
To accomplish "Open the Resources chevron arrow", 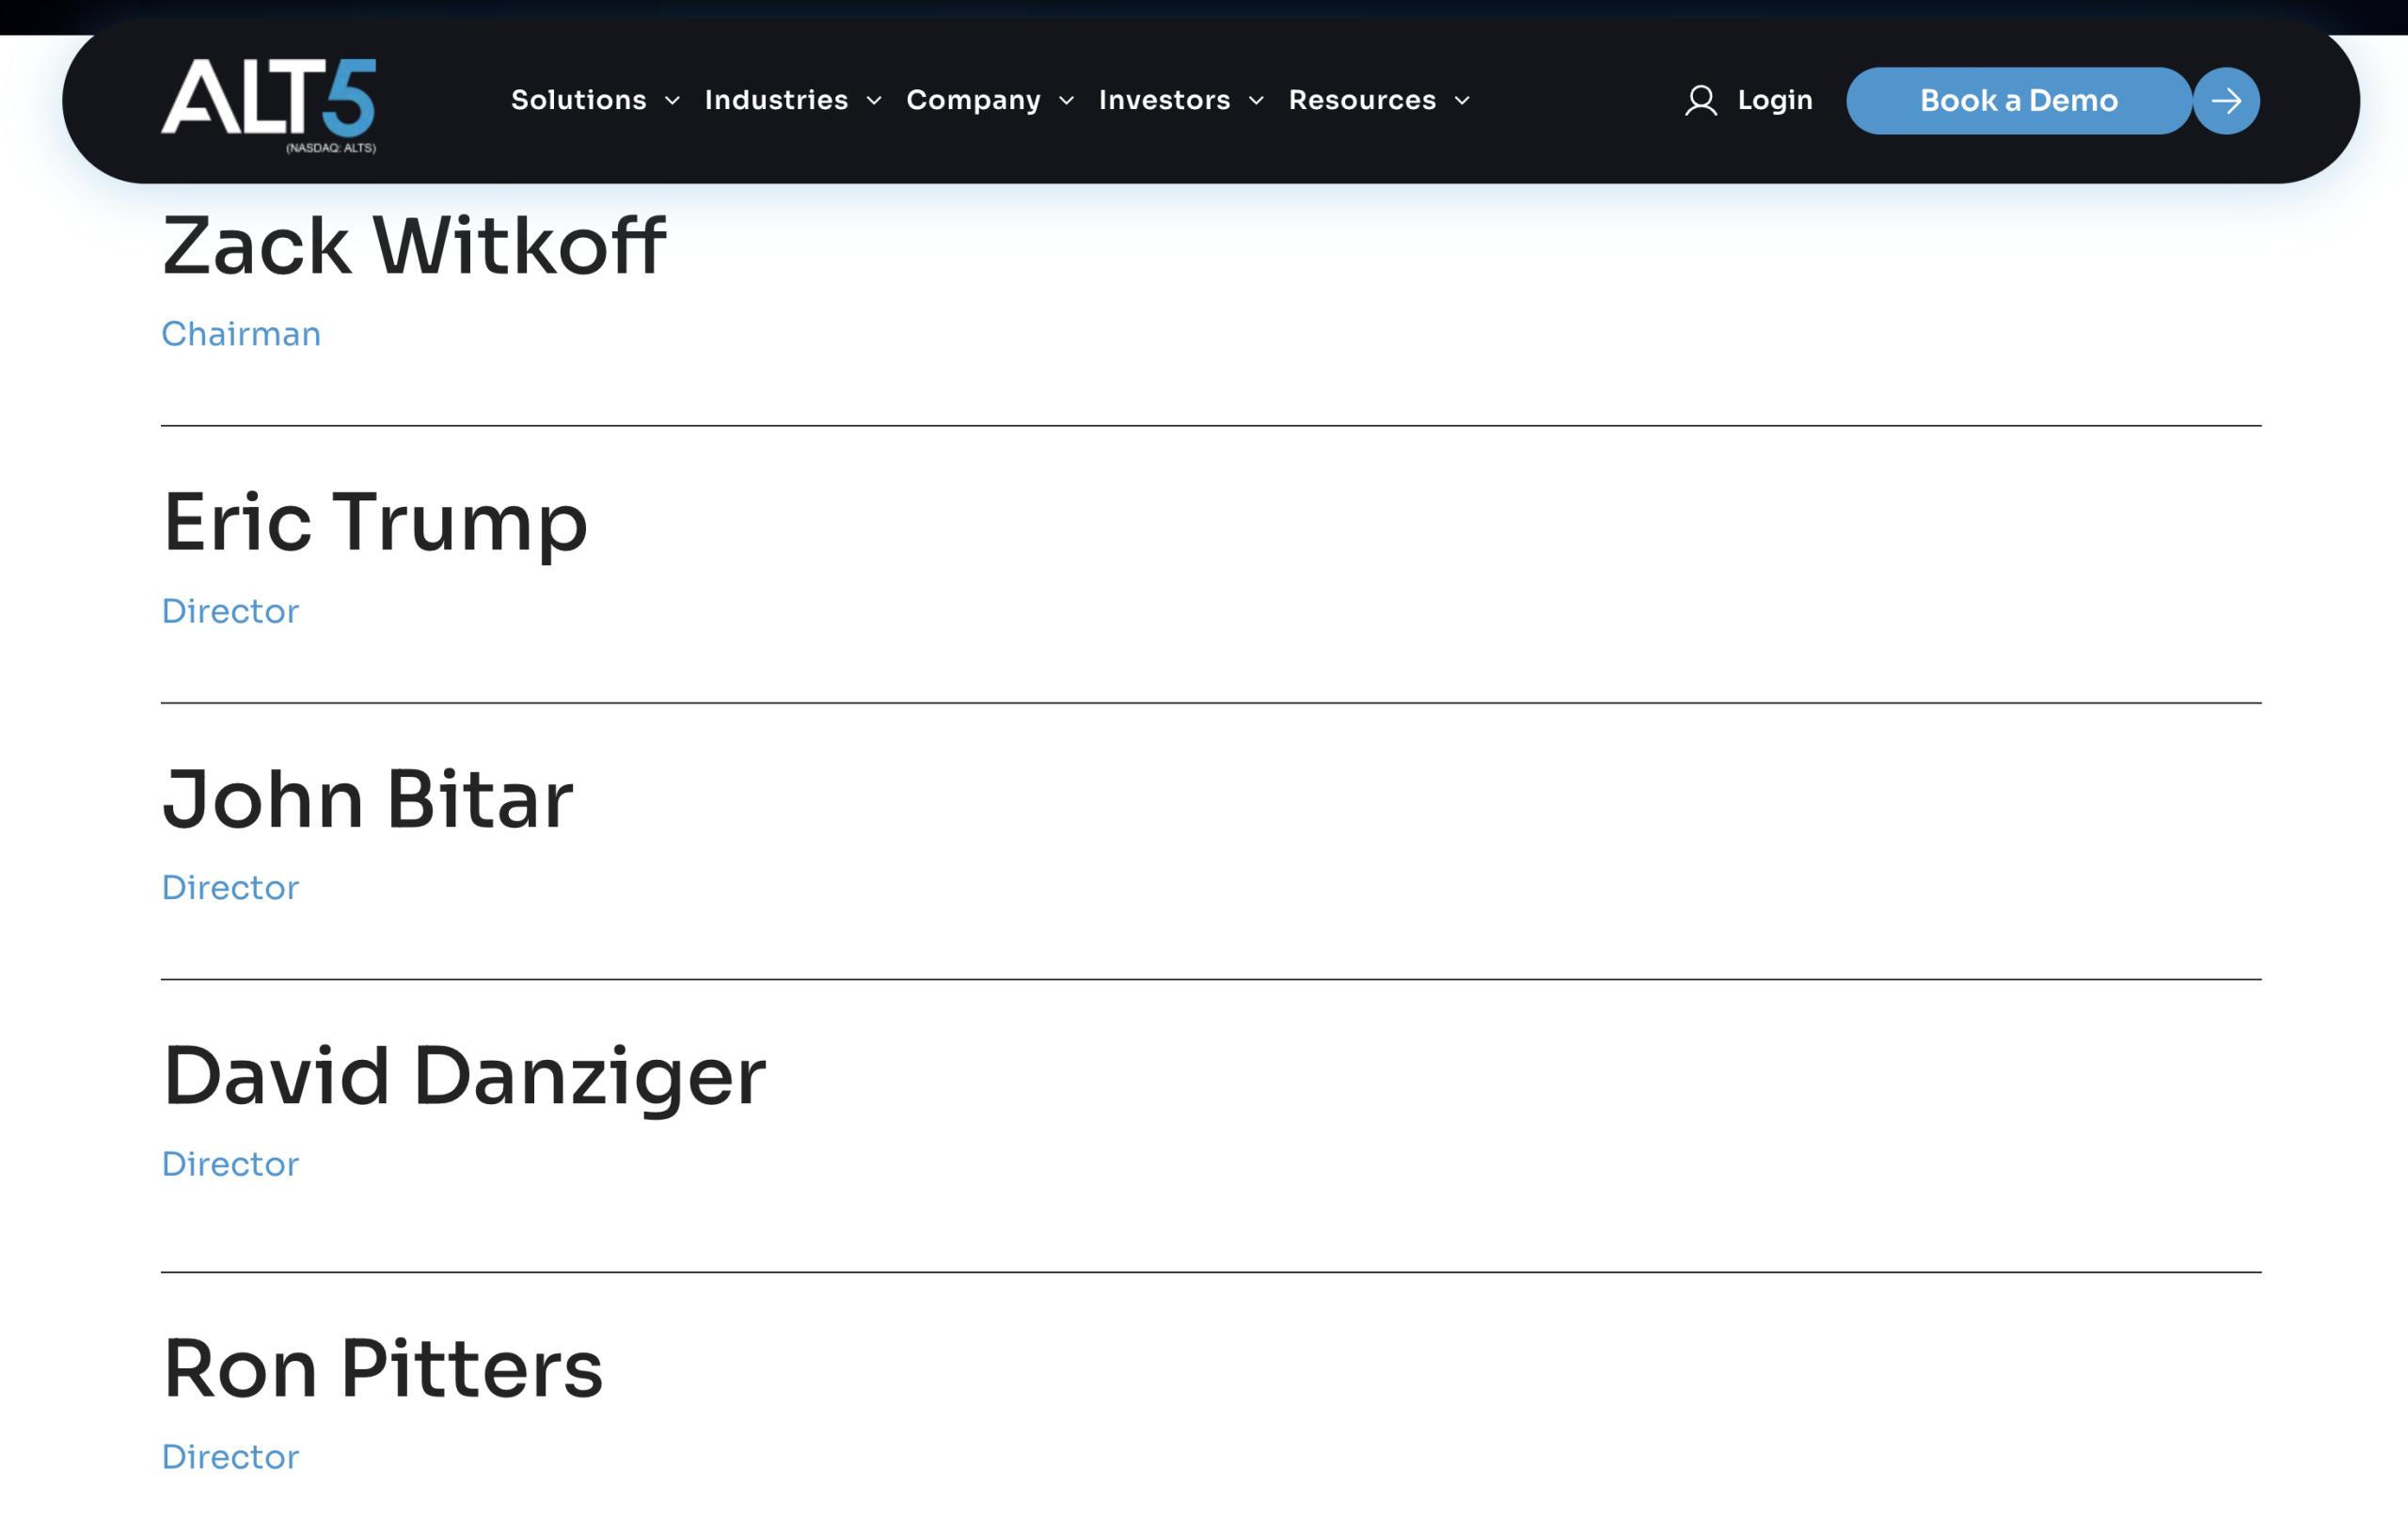I will pos(1462,101).
